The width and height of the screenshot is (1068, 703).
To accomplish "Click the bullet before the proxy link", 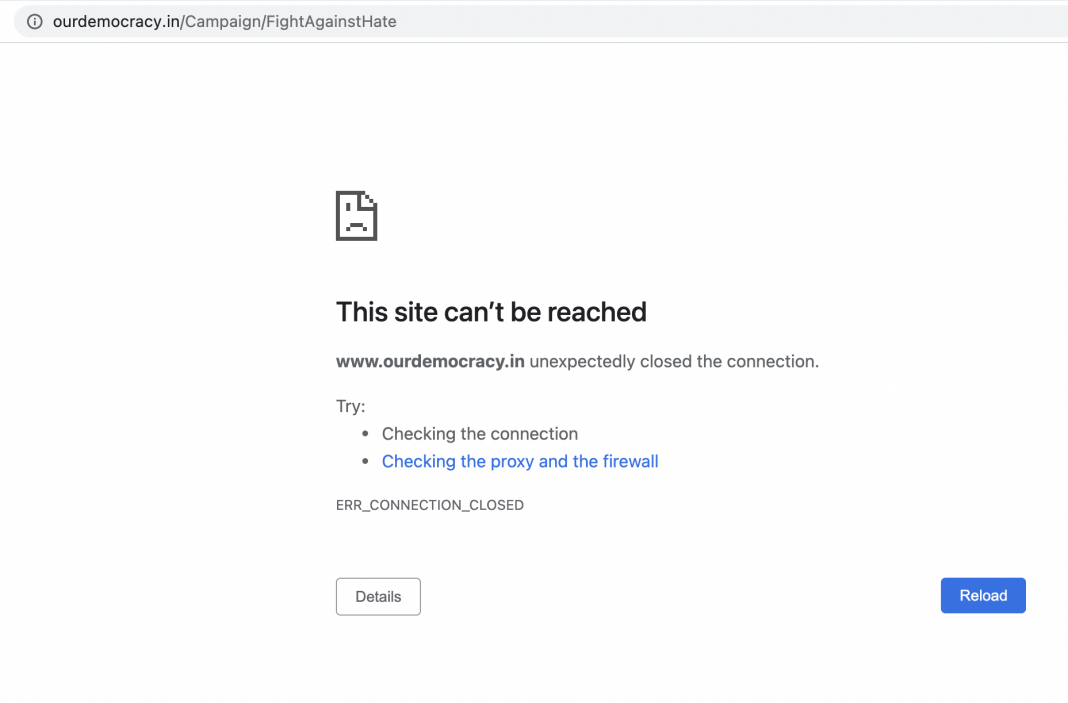I will click(x=365, y=461).
